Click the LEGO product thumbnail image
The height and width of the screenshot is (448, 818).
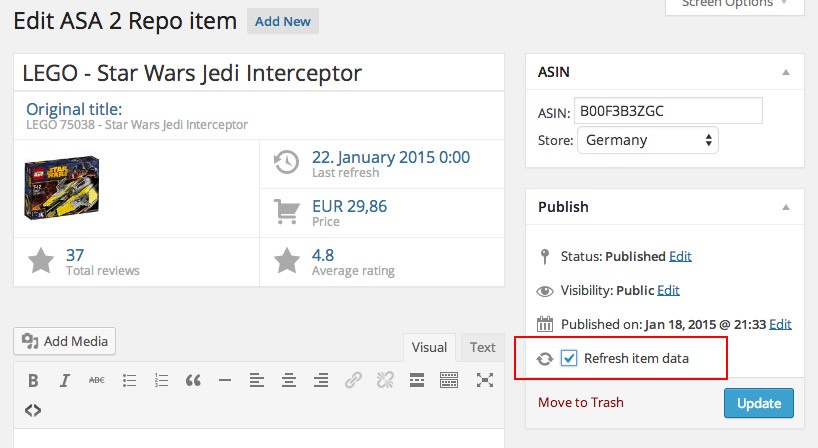[x=61, y=187]
